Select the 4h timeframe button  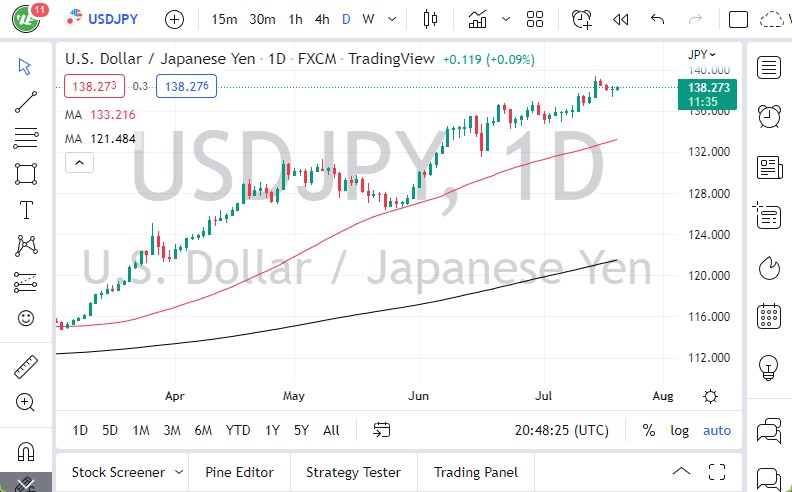click(321, 19)
